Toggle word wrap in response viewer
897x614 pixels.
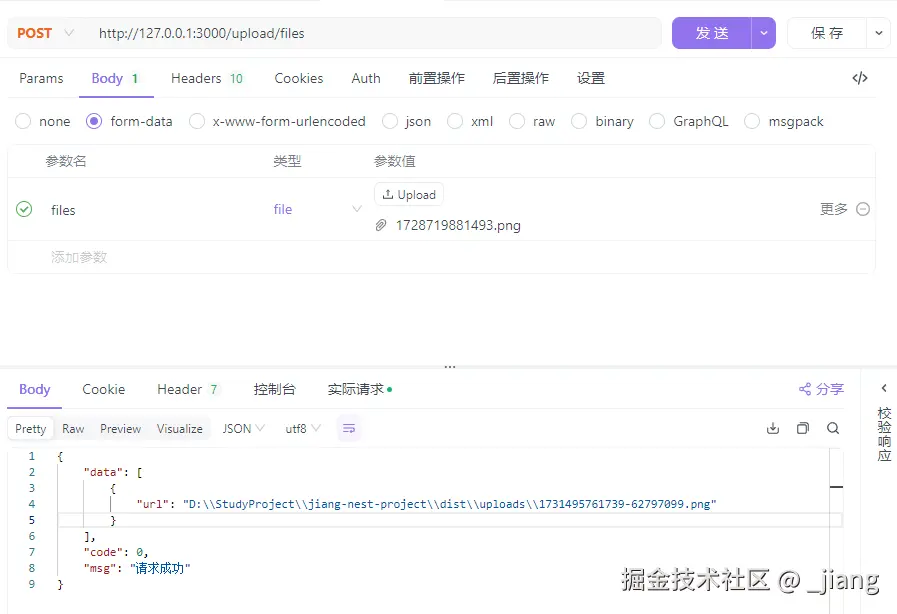(x=348, y=427)
